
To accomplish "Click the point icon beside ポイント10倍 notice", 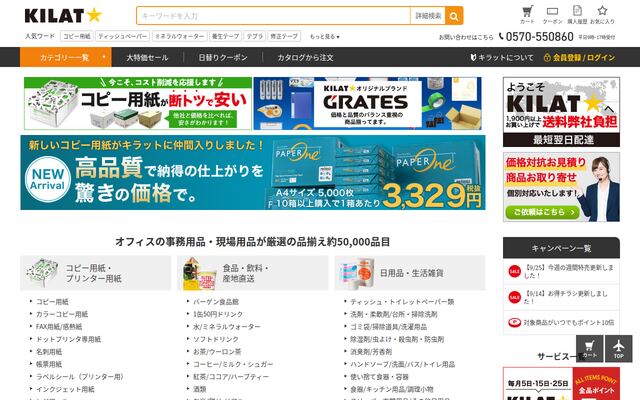I will (514, 322).
